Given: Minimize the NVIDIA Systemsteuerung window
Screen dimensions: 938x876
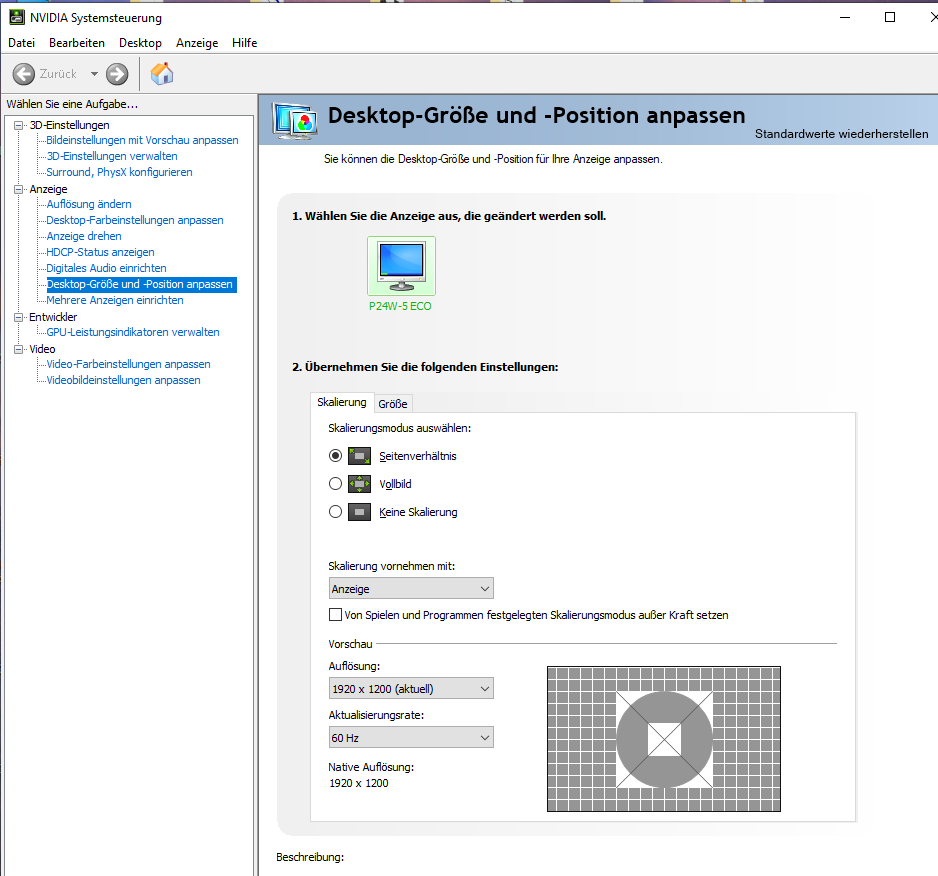Looking at the screenshot, I should pyautogui.click(x=845, y=17).
